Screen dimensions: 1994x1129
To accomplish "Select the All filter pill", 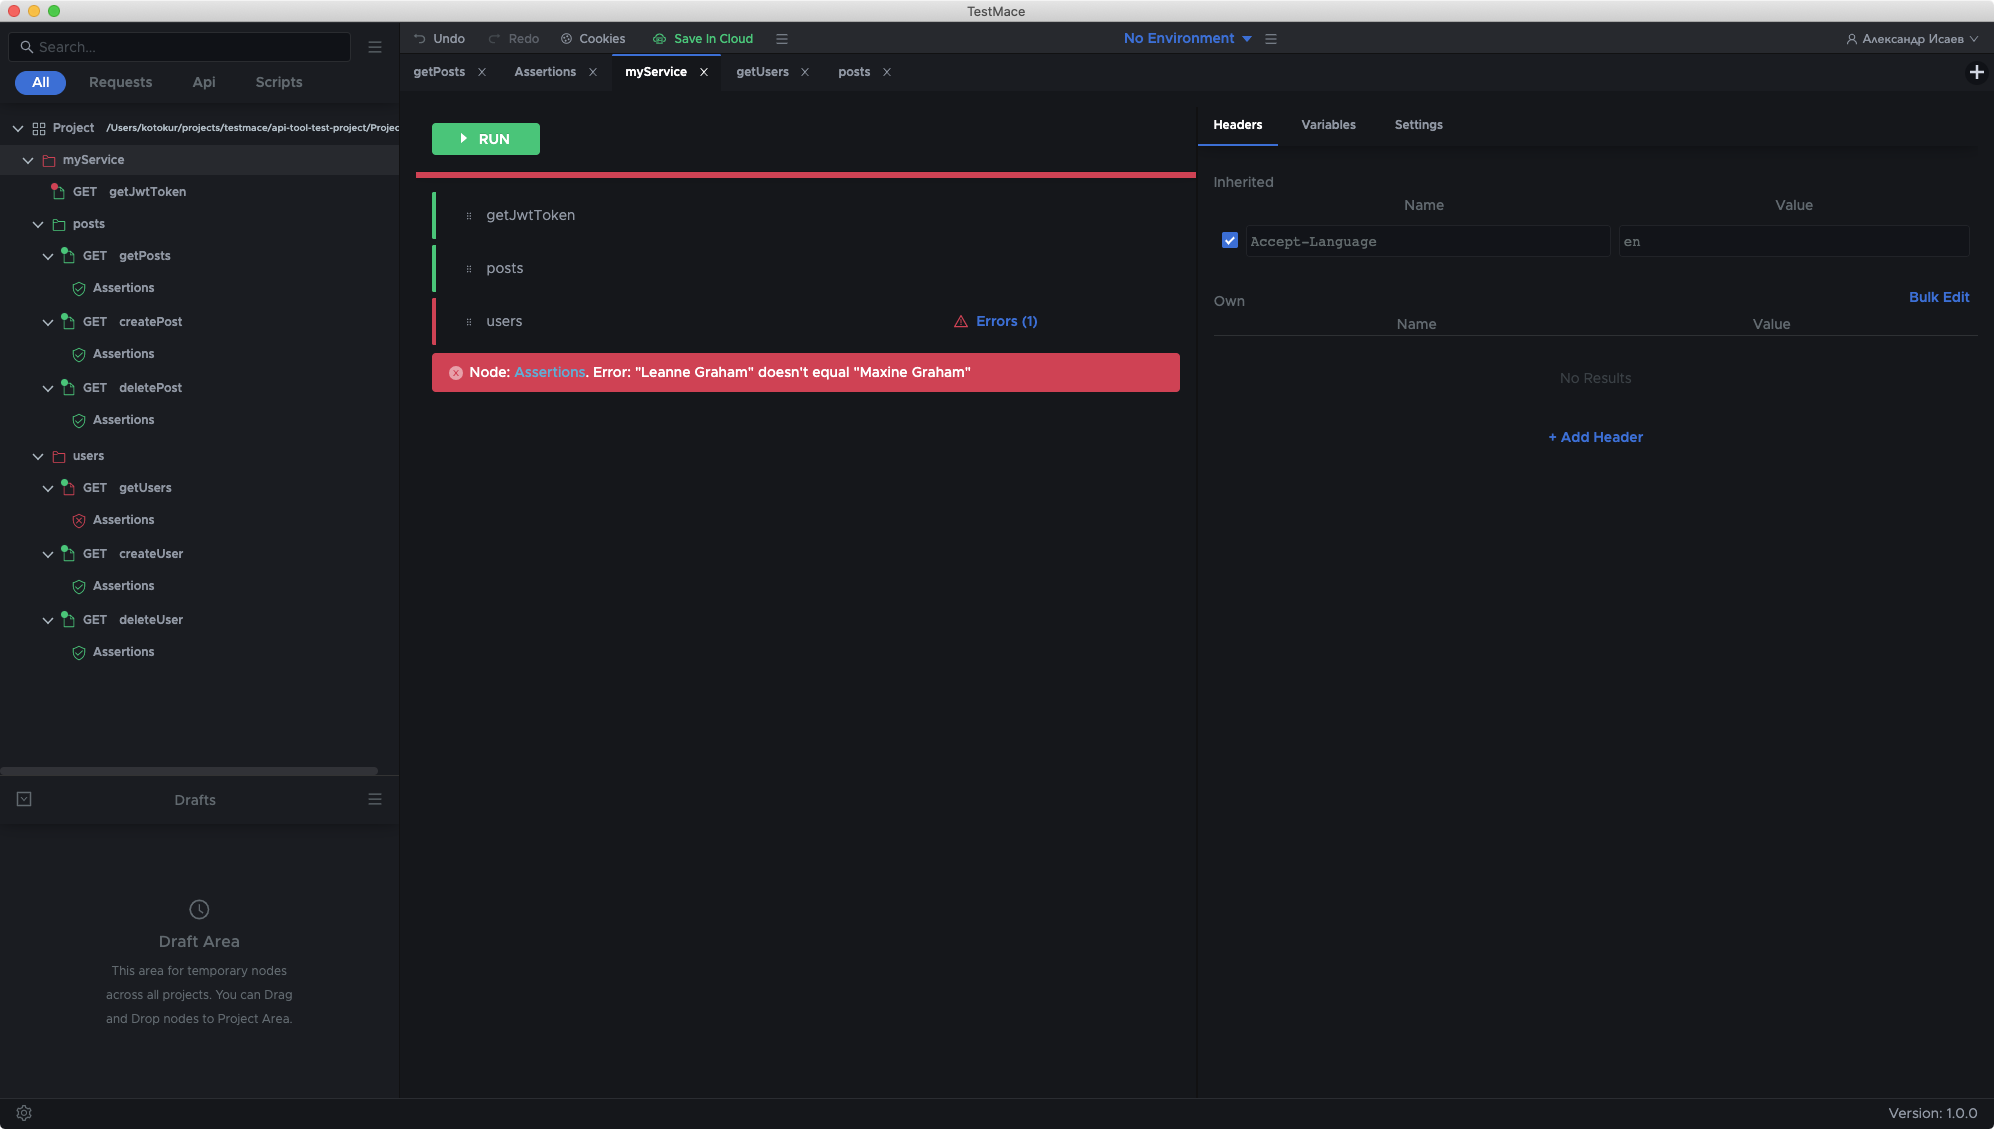I will [x=40, y=82].
